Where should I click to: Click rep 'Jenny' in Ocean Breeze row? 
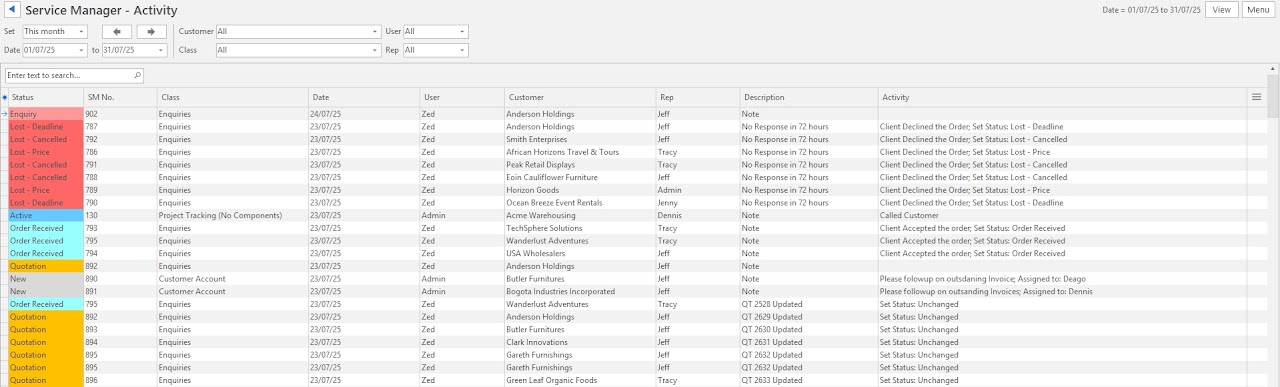[667, 203]
